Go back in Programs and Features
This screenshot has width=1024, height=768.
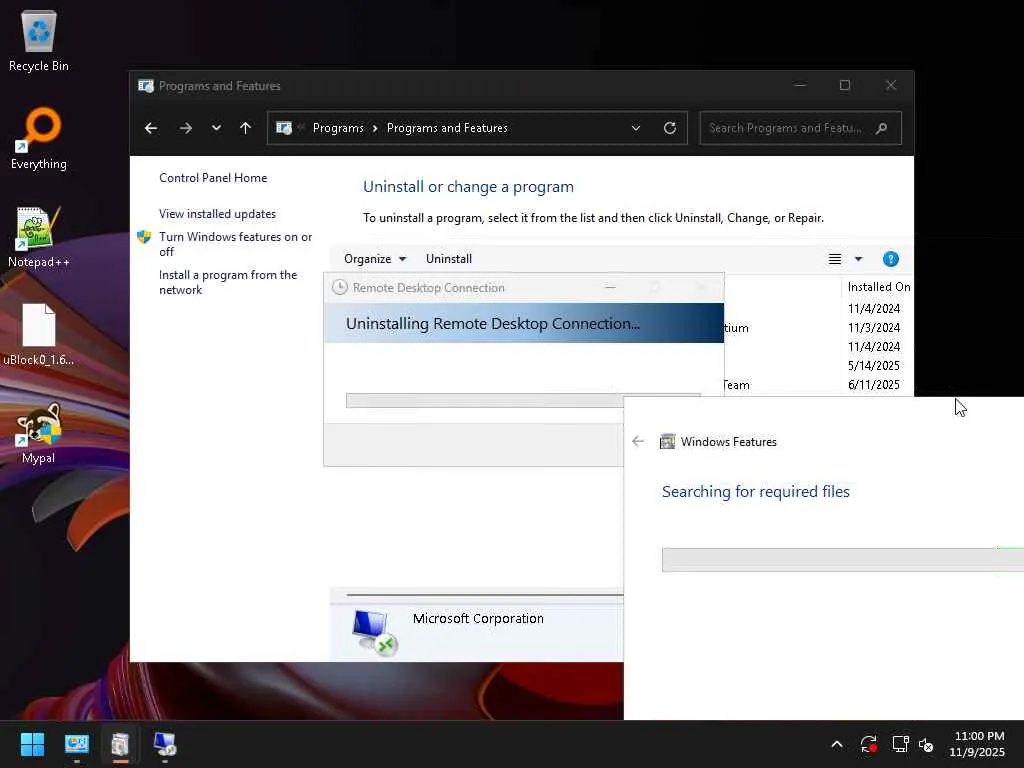151,128
